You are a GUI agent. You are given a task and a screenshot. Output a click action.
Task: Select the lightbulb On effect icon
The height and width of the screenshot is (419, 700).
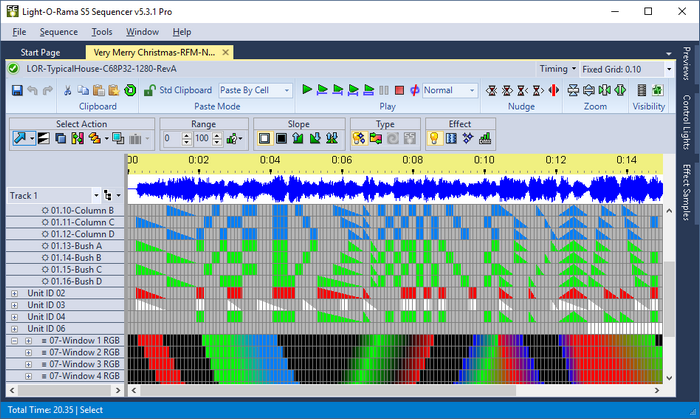point(434,138)
